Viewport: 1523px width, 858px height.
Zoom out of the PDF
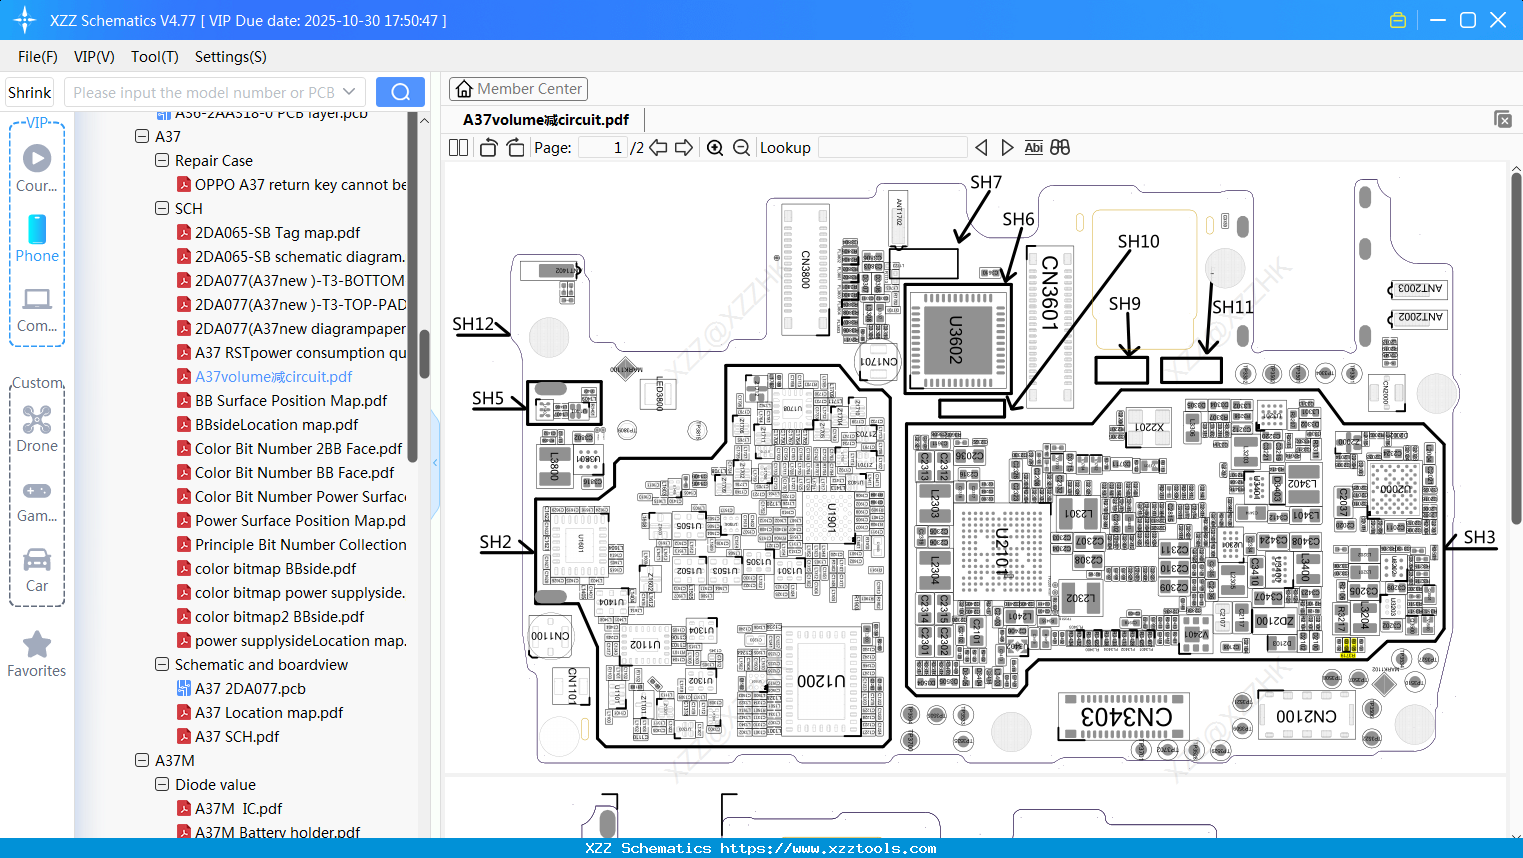[x=741, y=148]
